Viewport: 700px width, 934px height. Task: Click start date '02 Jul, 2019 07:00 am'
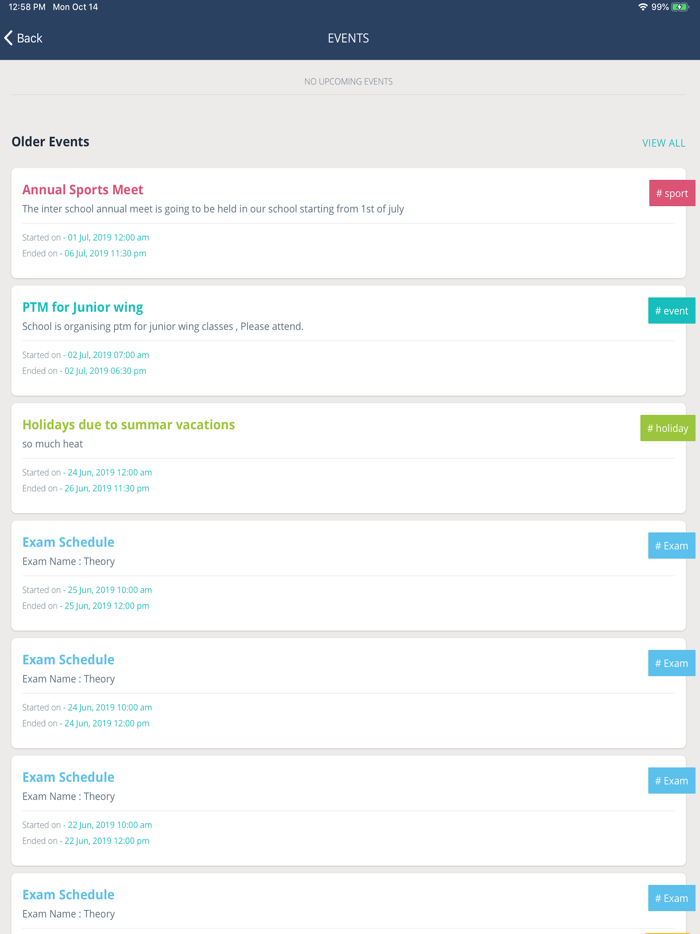106,354
